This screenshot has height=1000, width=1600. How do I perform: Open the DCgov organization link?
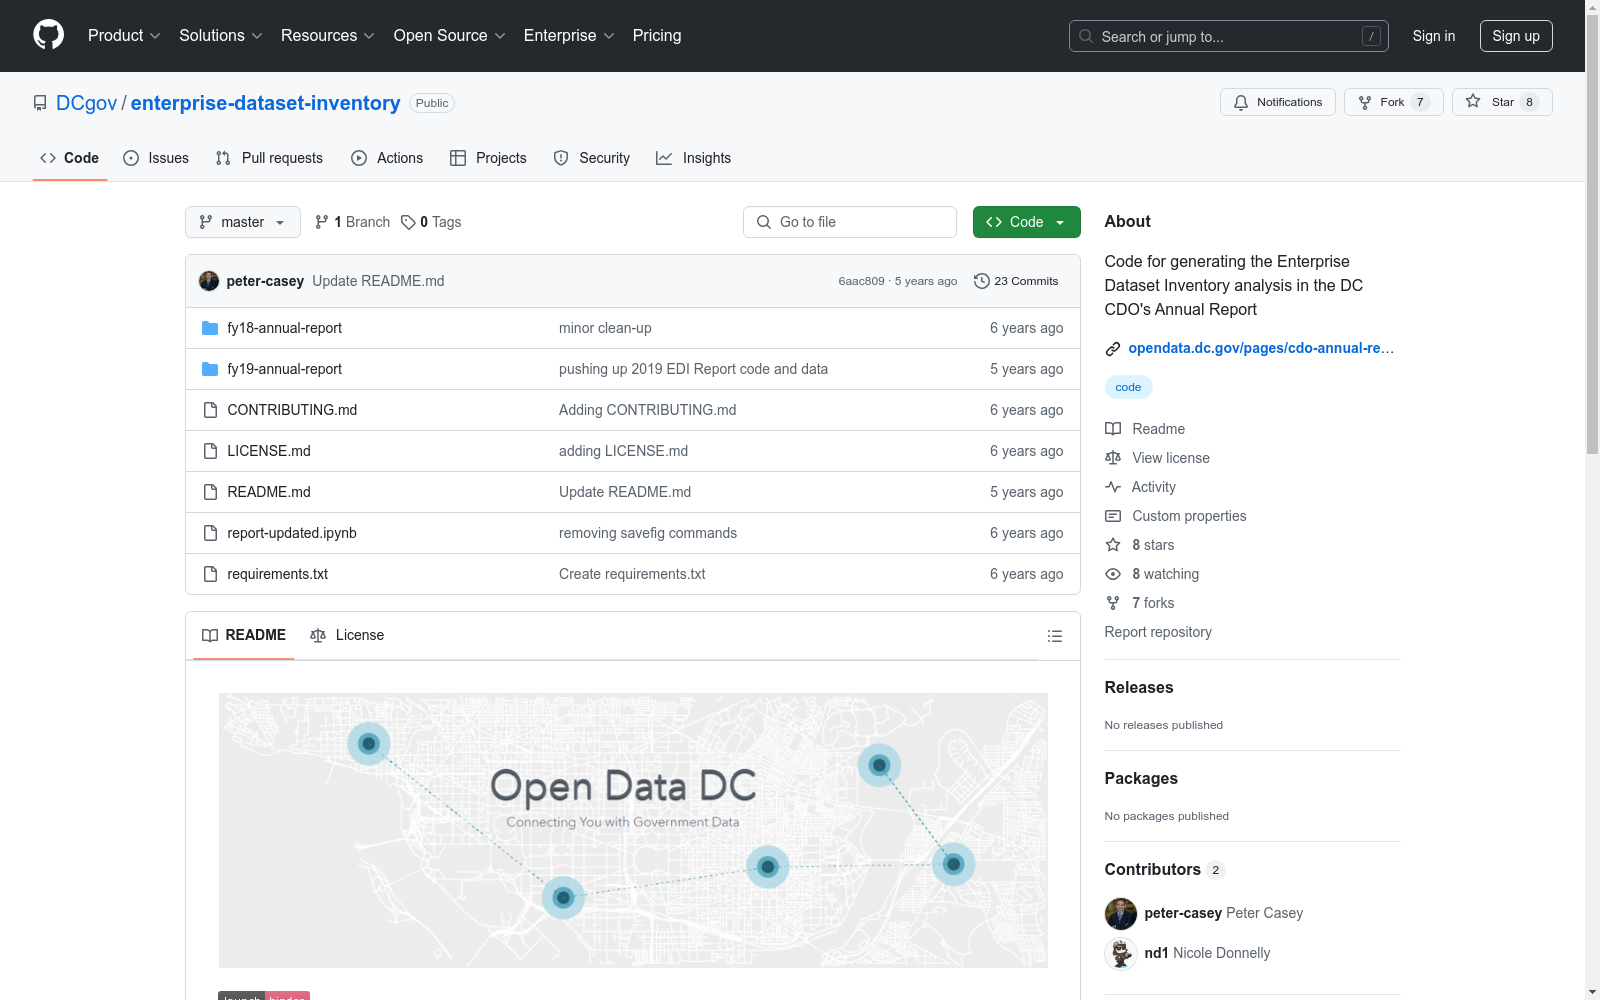click(x=86, y=103)
